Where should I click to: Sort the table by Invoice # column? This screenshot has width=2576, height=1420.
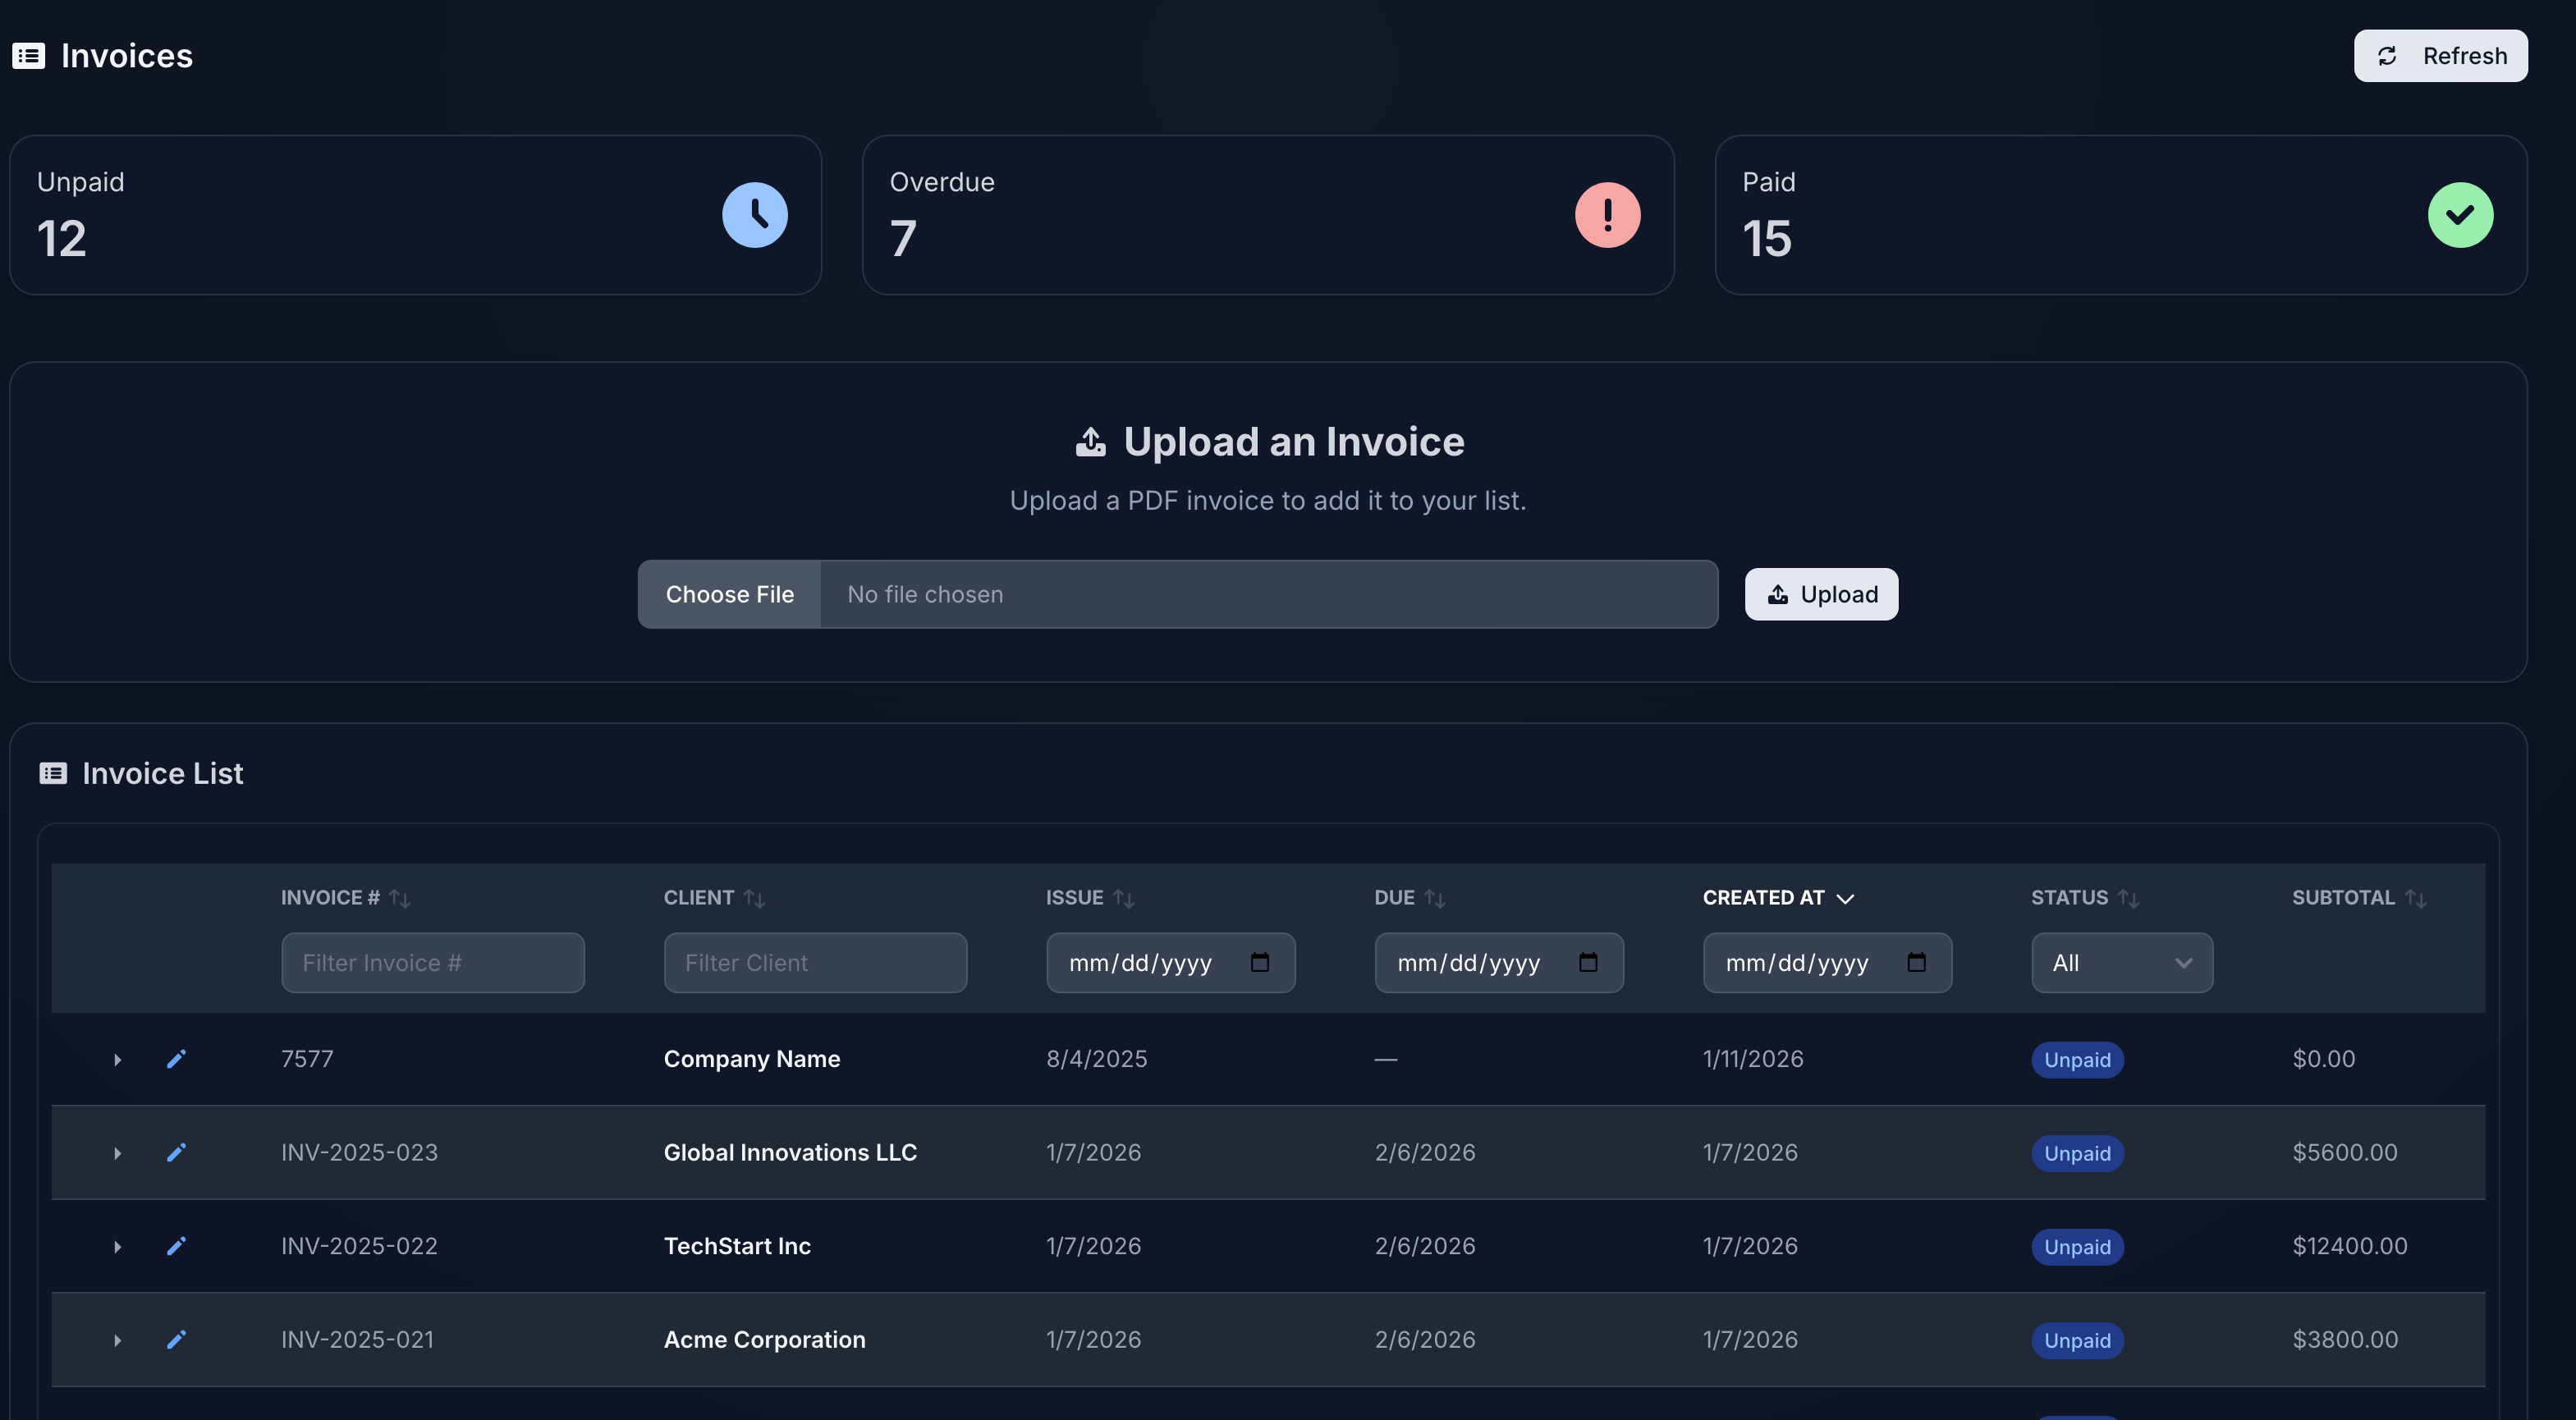[x=399, y=898]
